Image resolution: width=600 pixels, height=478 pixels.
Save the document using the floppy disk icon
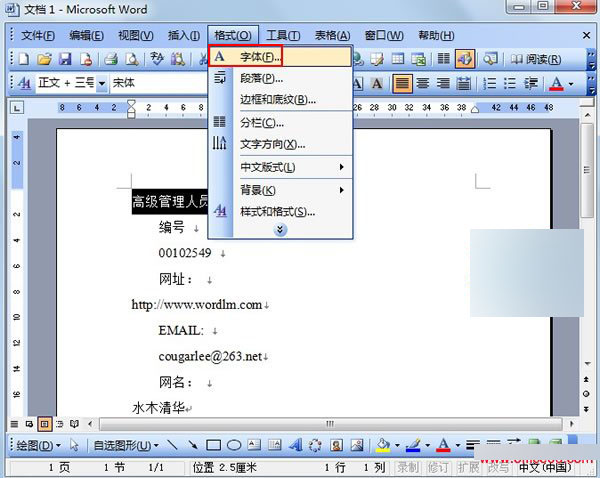tap(65, 59)
